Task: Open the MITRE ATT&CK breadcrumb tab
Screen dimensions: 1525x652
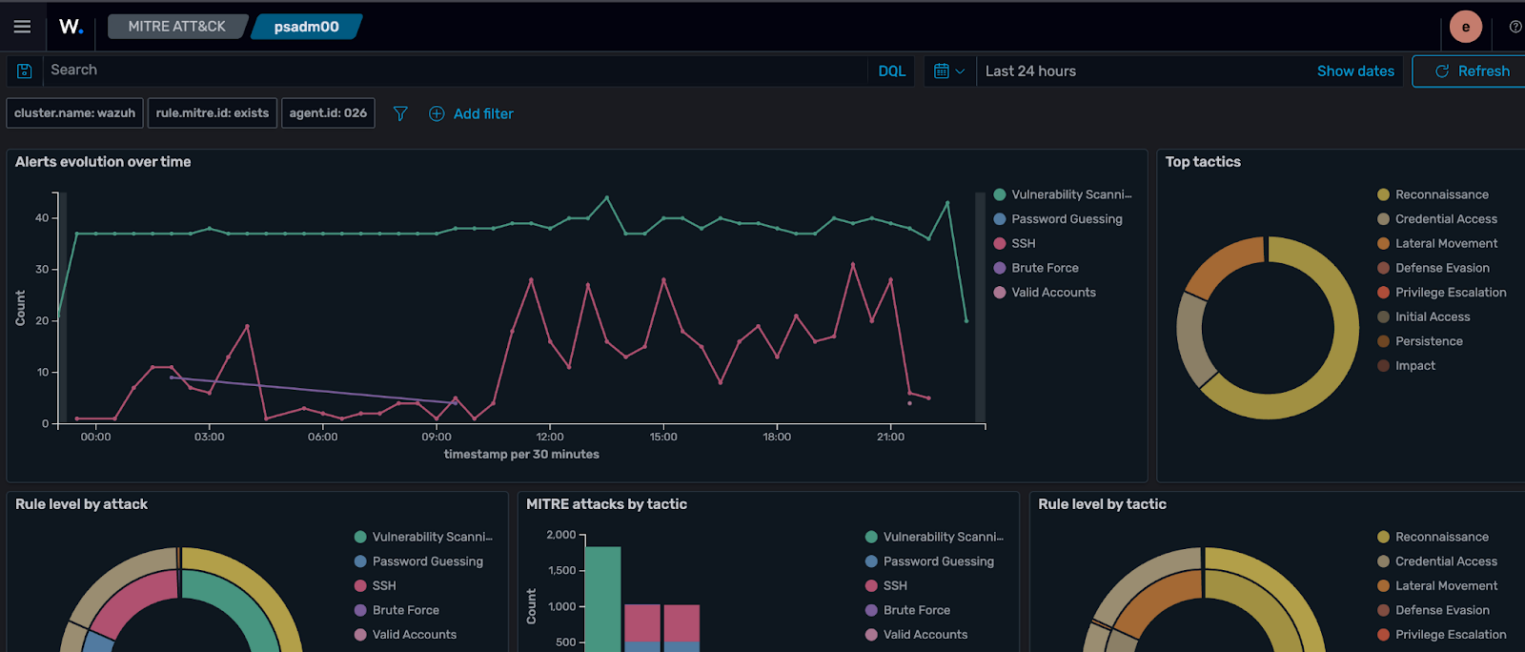Action: click(x=177, y=27)
